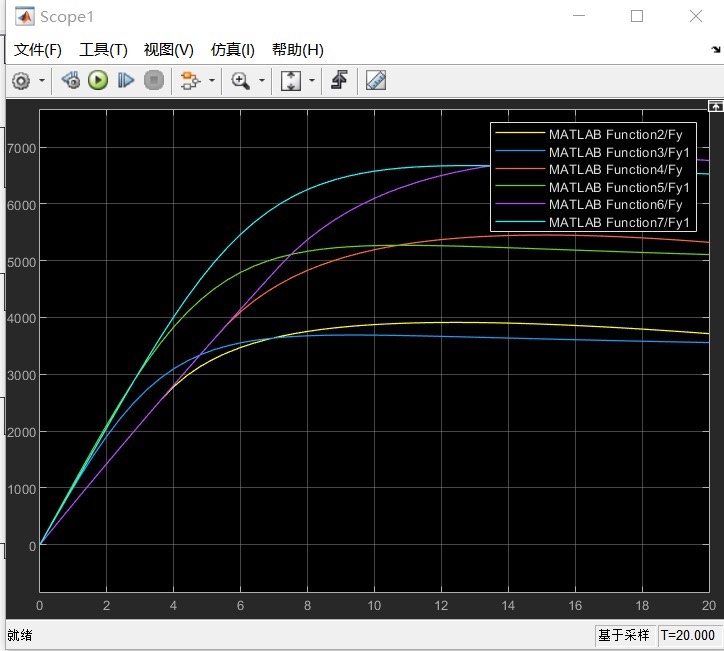Click the 10 x-axis tick label
Viewport: 724px width, 651px height.
pyautogui.click(x=374, y=605)
